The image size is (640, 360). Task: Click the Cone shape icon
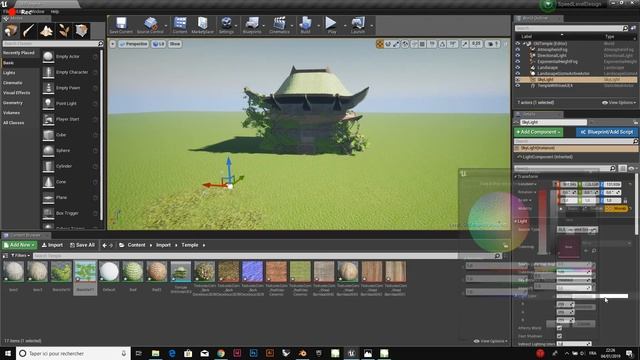[x=48, y=182]
